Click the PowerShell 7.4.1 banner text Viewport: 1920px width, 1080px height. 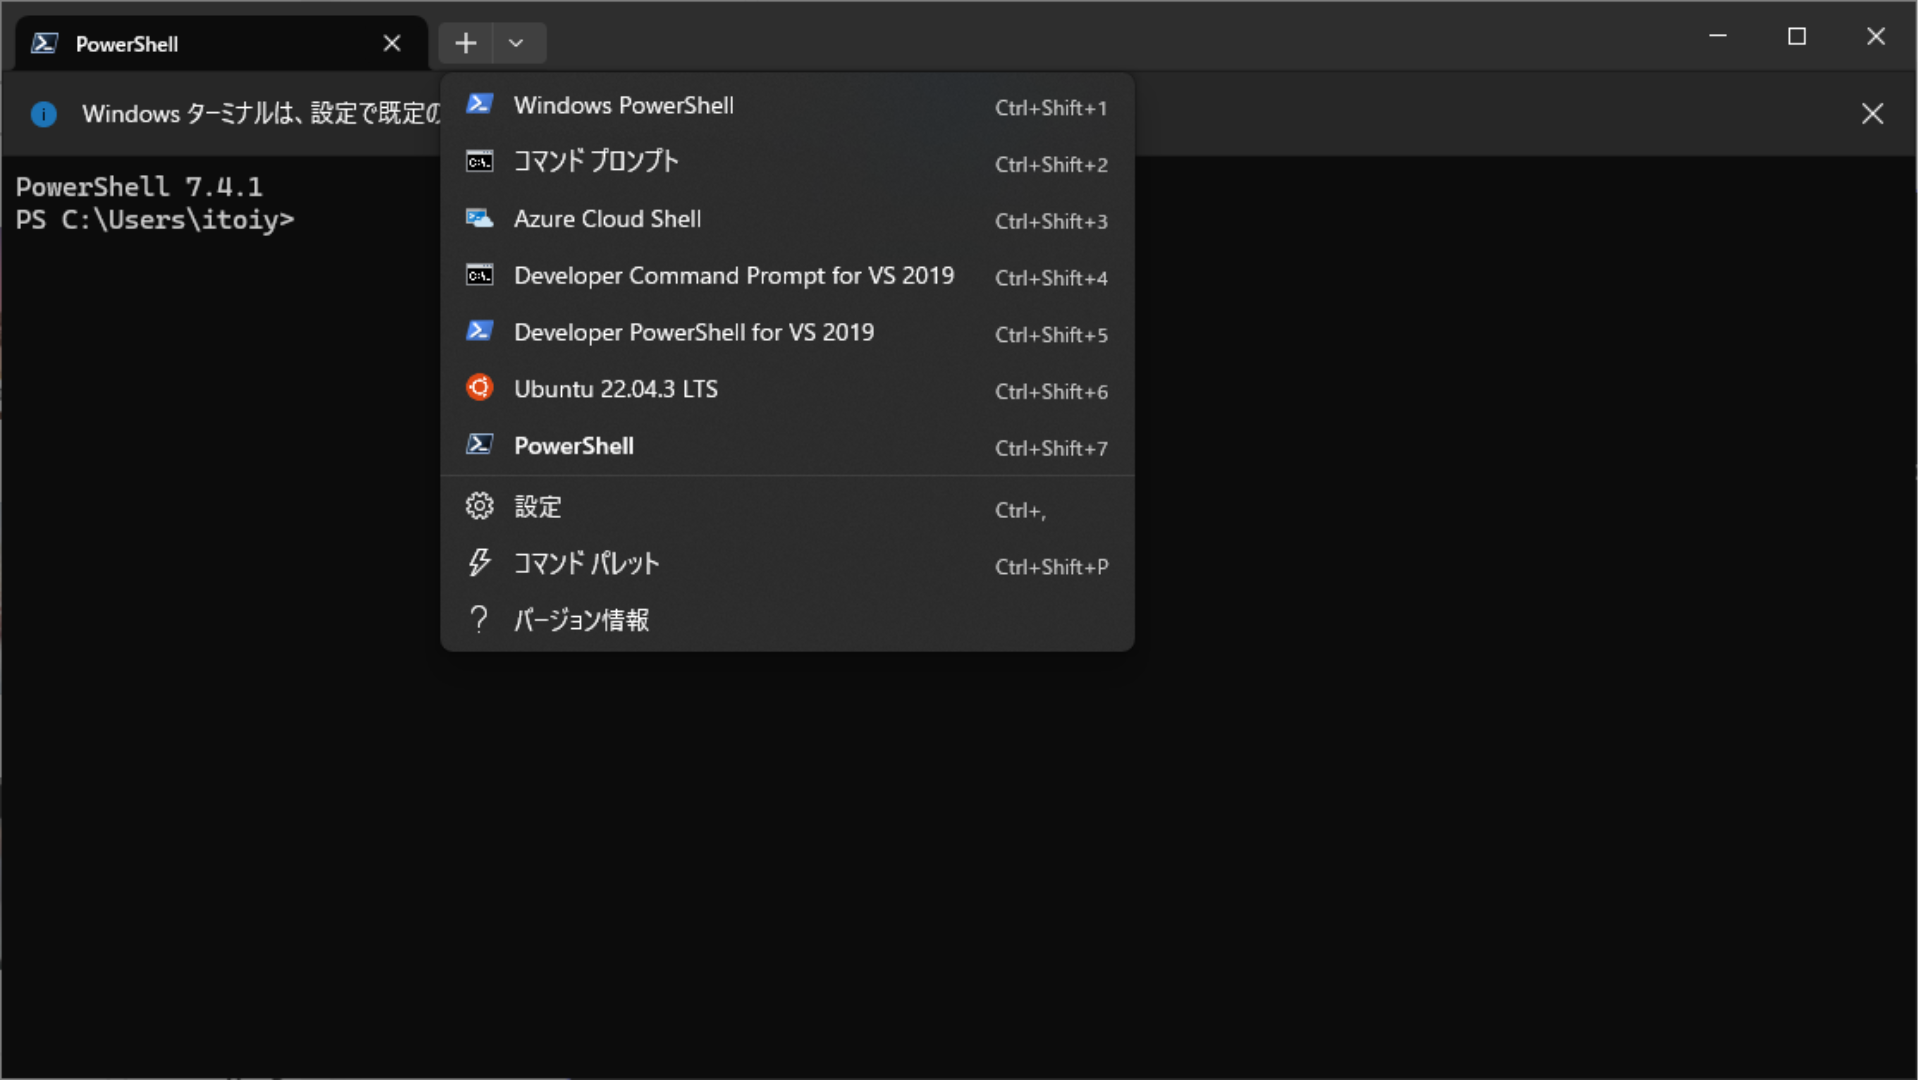tap(139, 187)
